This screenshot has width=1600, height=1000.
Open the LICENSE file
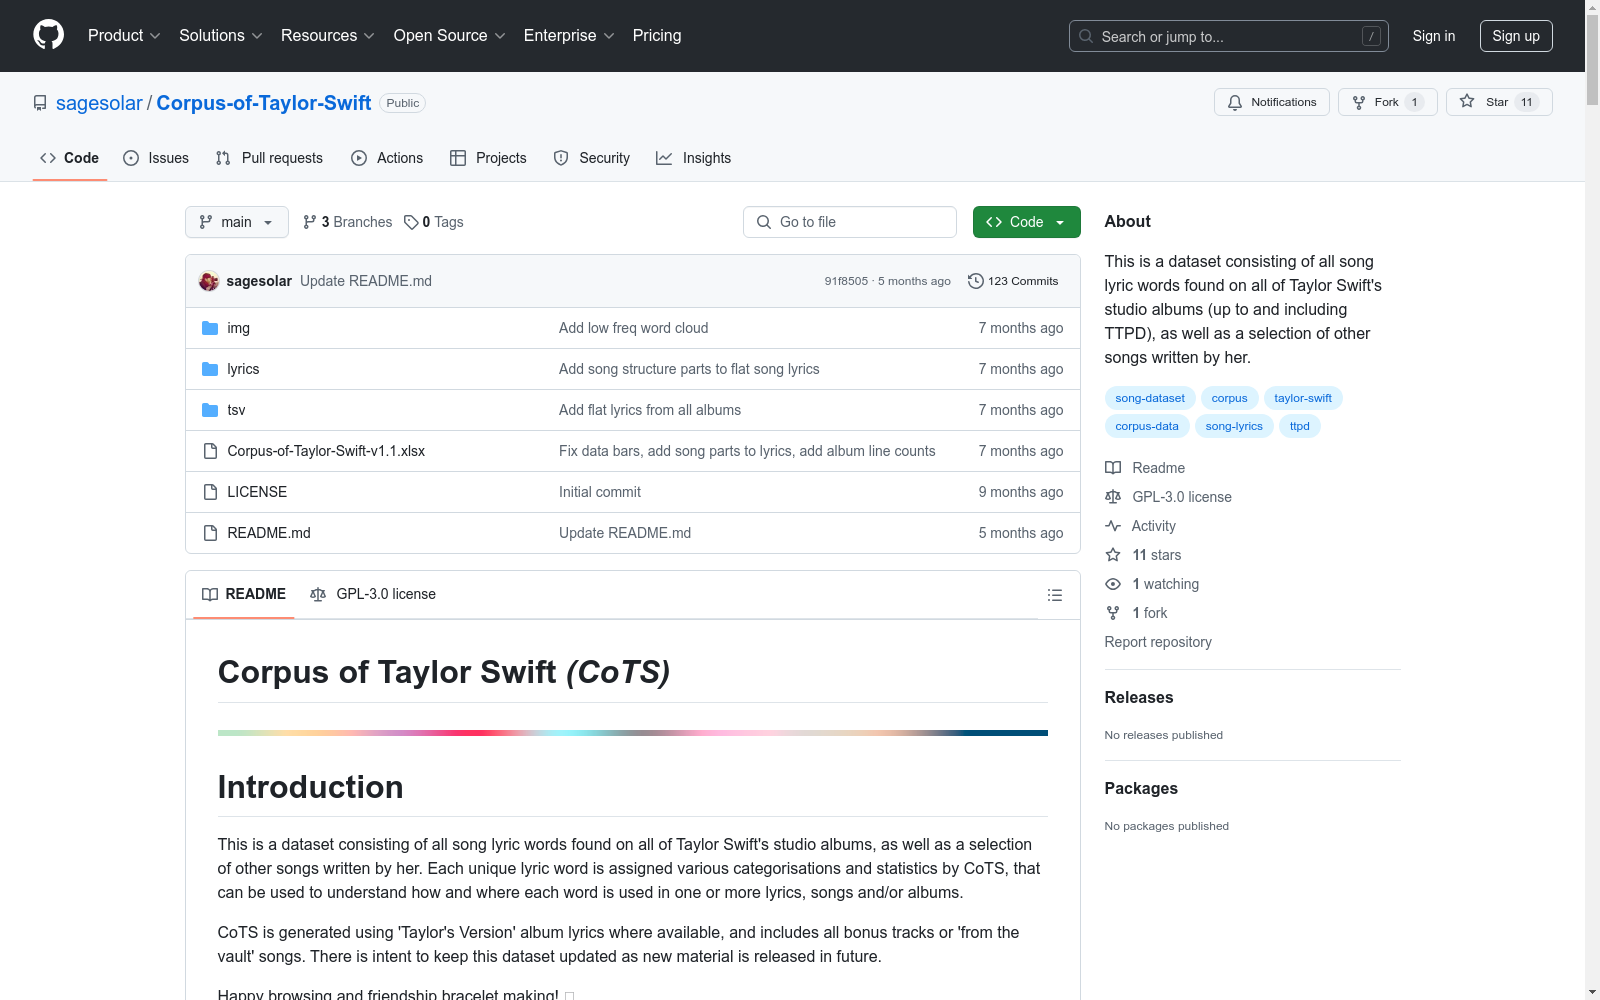coord(257,492)
